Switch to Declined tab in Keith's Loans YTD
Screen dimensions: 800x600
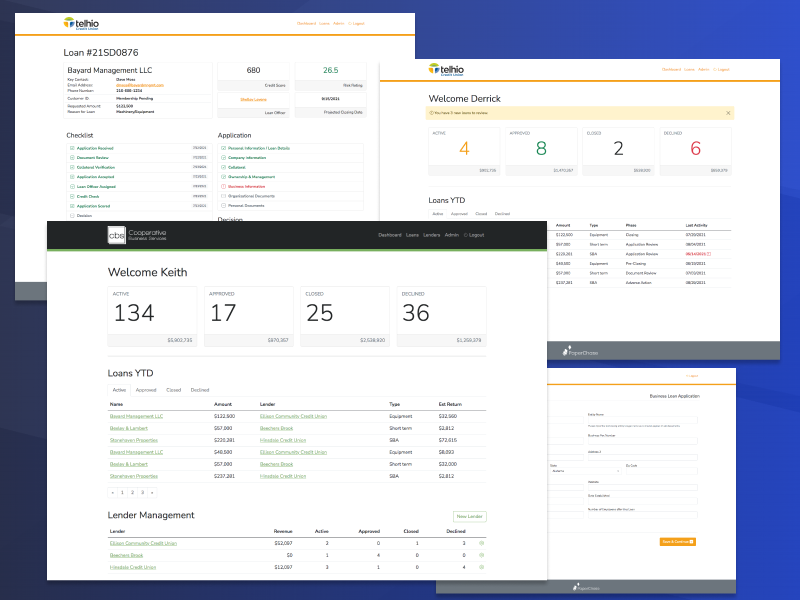click(x=200, y=390)
